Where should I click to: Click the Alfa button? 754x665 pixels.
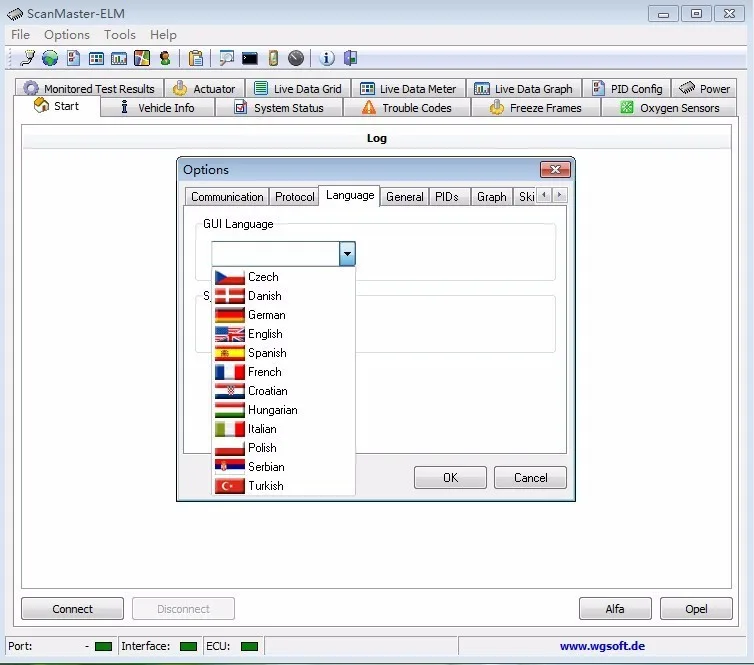pos(615,609)
